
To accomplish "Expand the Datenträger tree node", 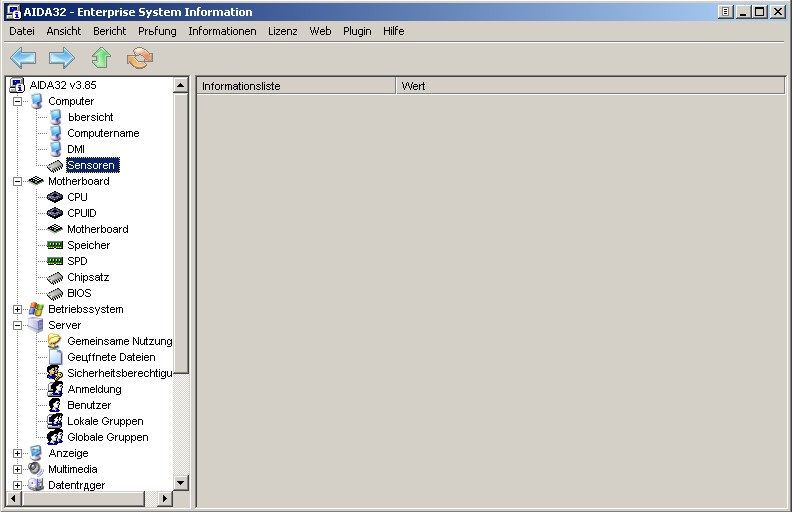I will [17, 485].
